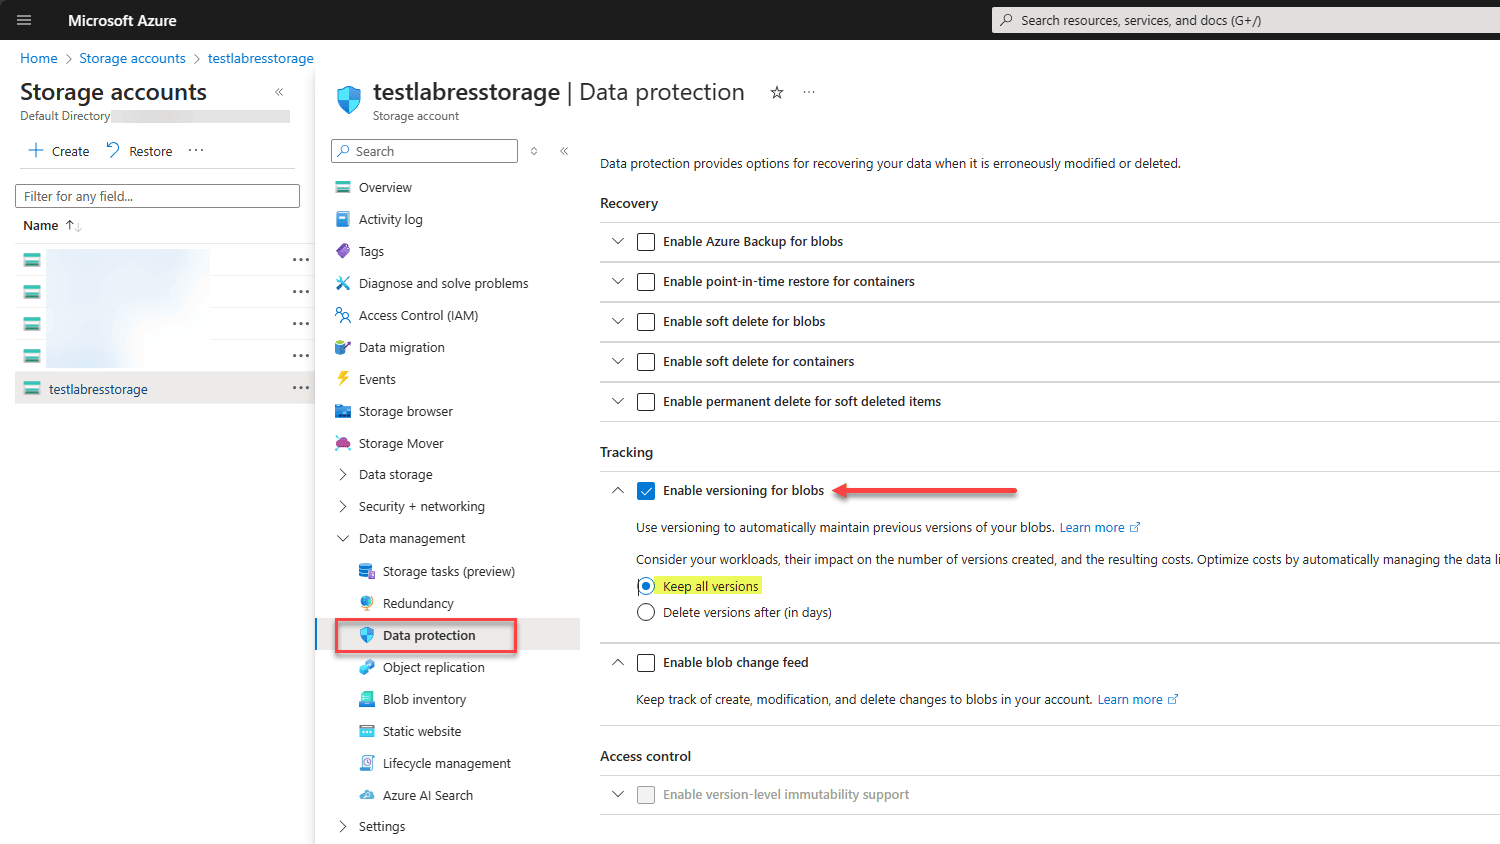The image size is (1500, 844).
Task: Expand version-level immutability support chevron
Action: point(618,794)
